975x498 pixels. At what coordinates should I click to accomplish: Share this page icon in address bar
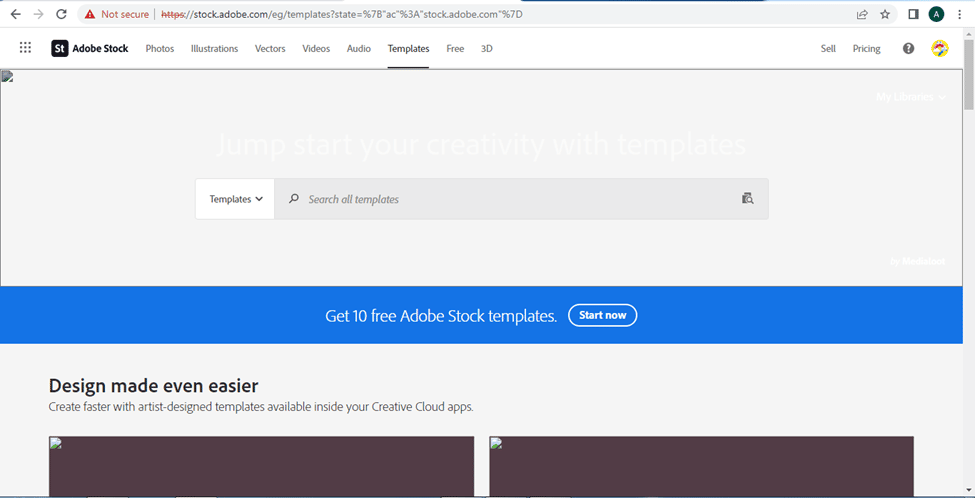pos(862,14)
